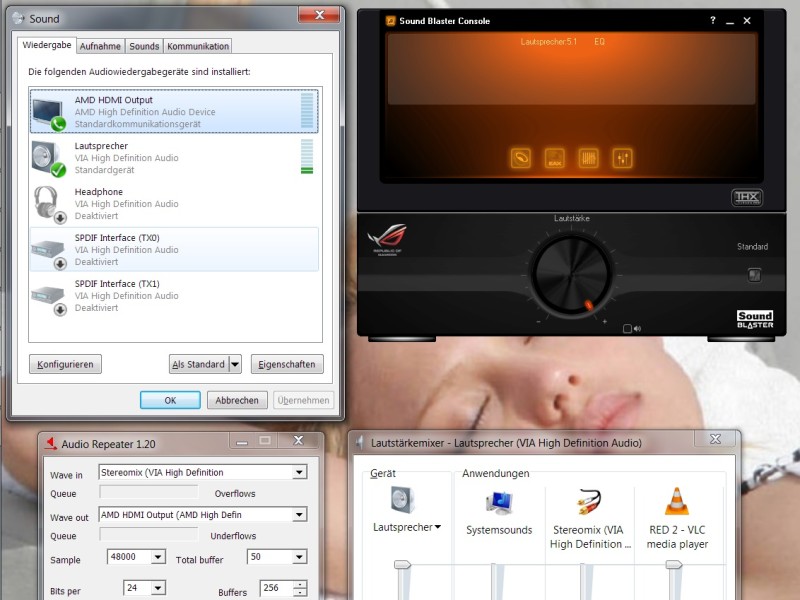800x600 pixels.
Task: Click the Buffers value field showing 256
Action: click(277, 588)
